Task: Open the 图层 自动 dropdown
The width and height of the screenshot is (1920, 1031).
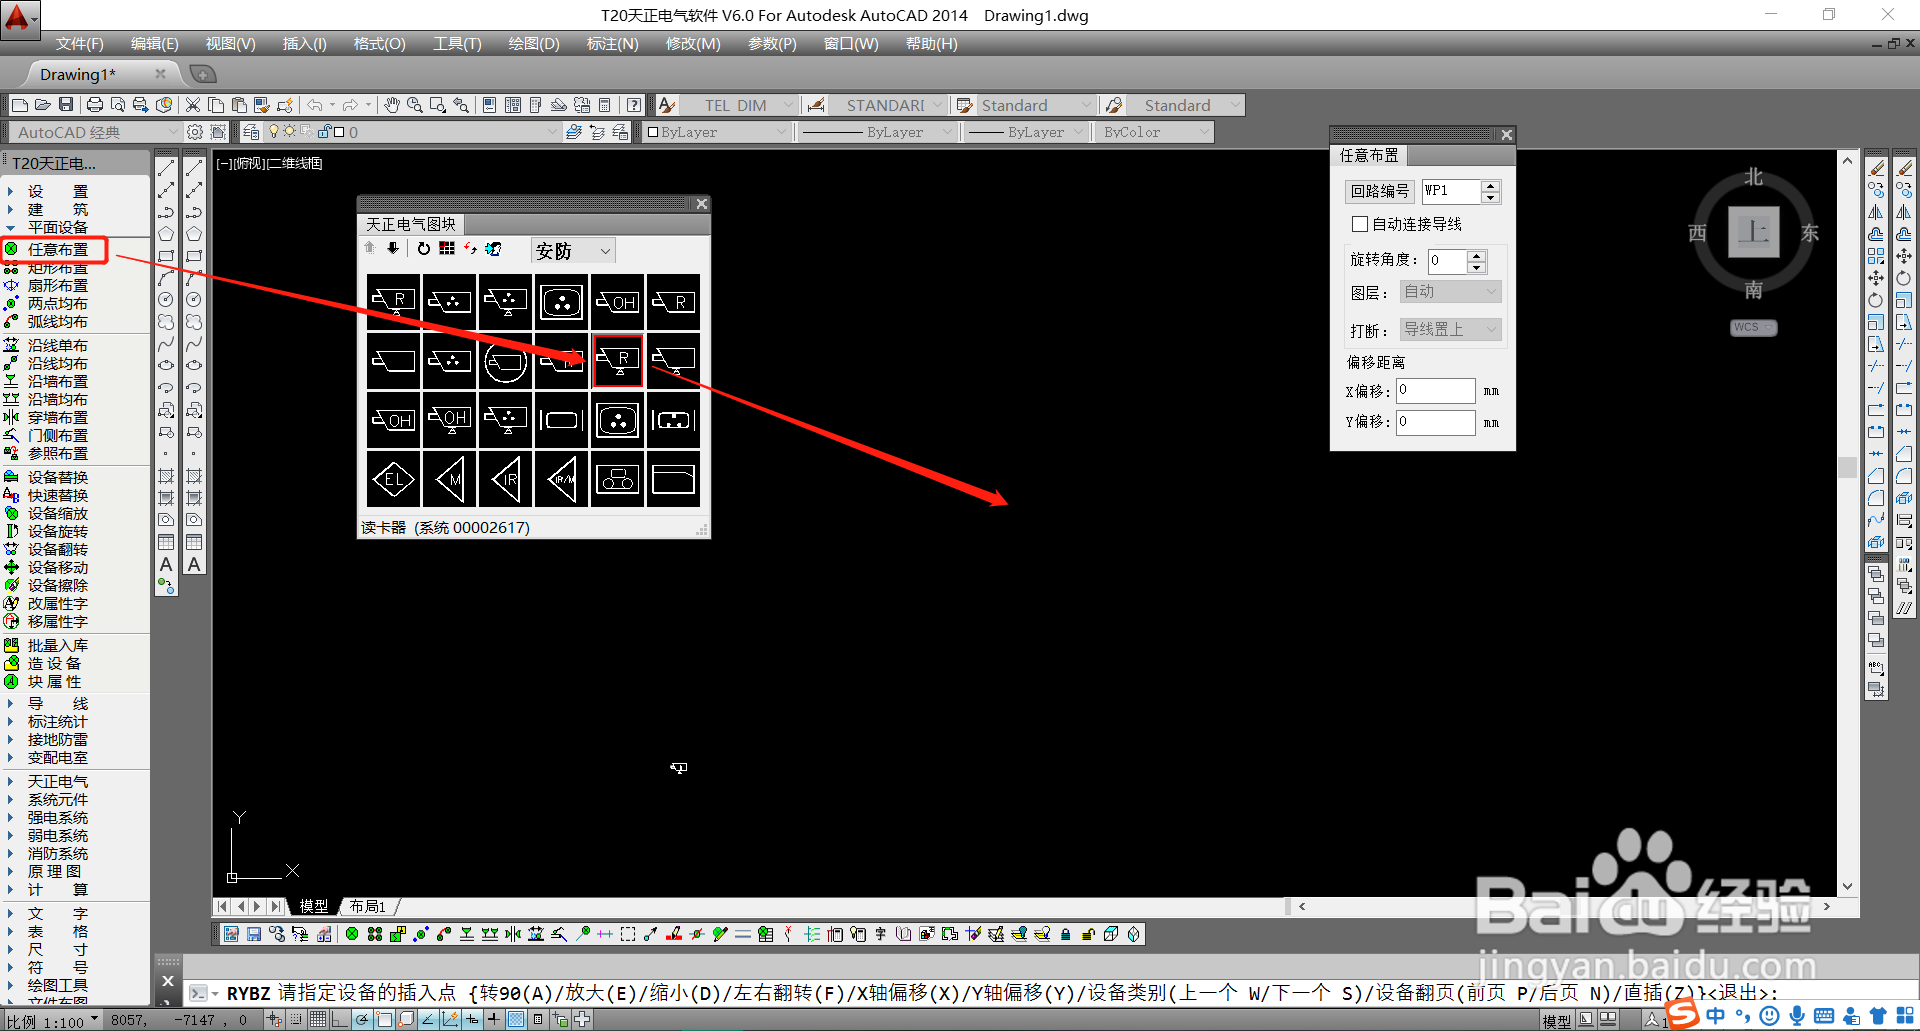Action: tap(1451, 292)
